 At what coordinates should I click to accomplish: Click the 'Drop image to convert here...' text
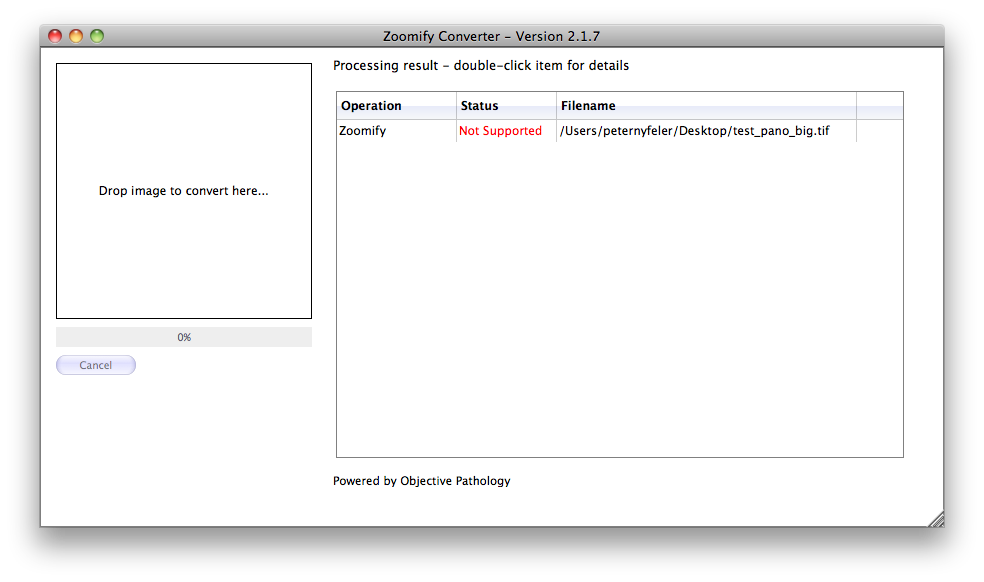[184, 191]
